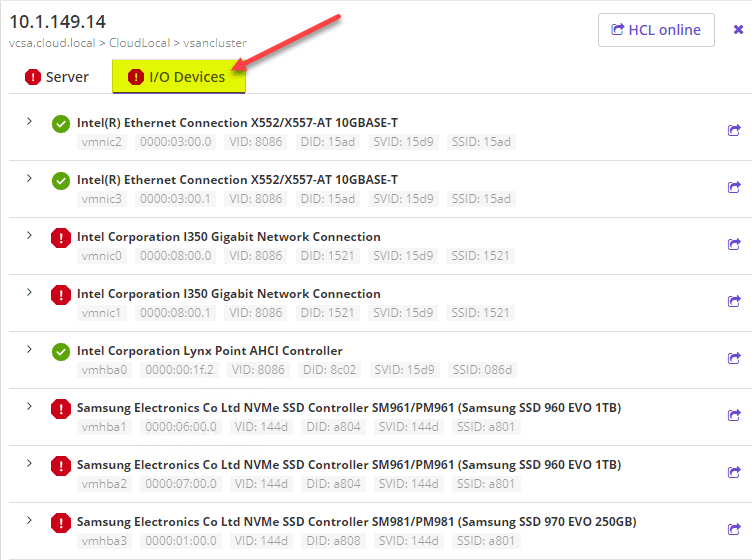Expand the vmnic0 I350 Gigabit row
Viewport: 752px width, 560px height.
click(29, 235)
